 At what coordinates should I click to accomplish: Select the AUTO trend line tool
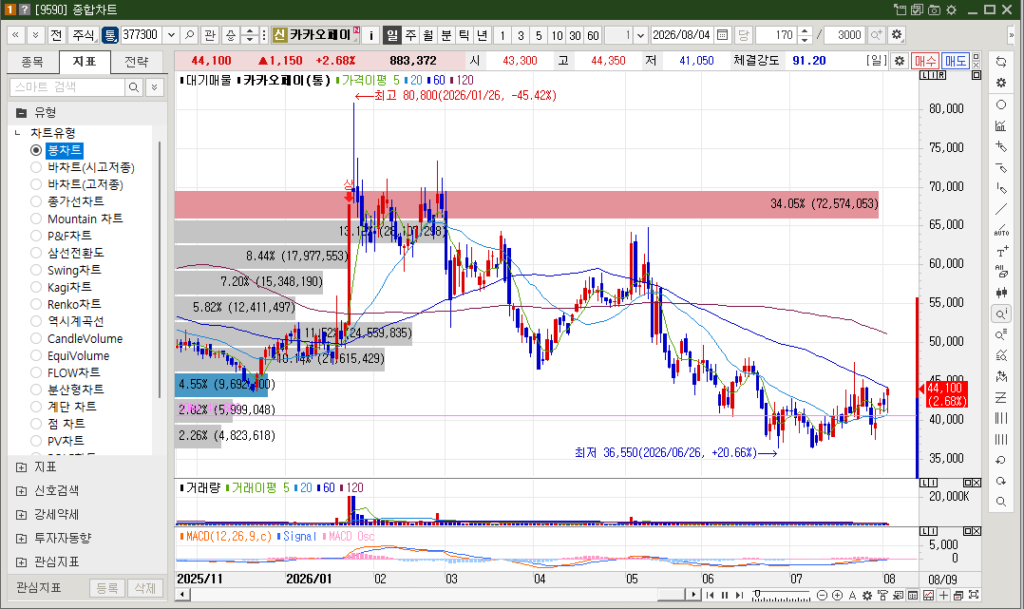[1000, 230]
